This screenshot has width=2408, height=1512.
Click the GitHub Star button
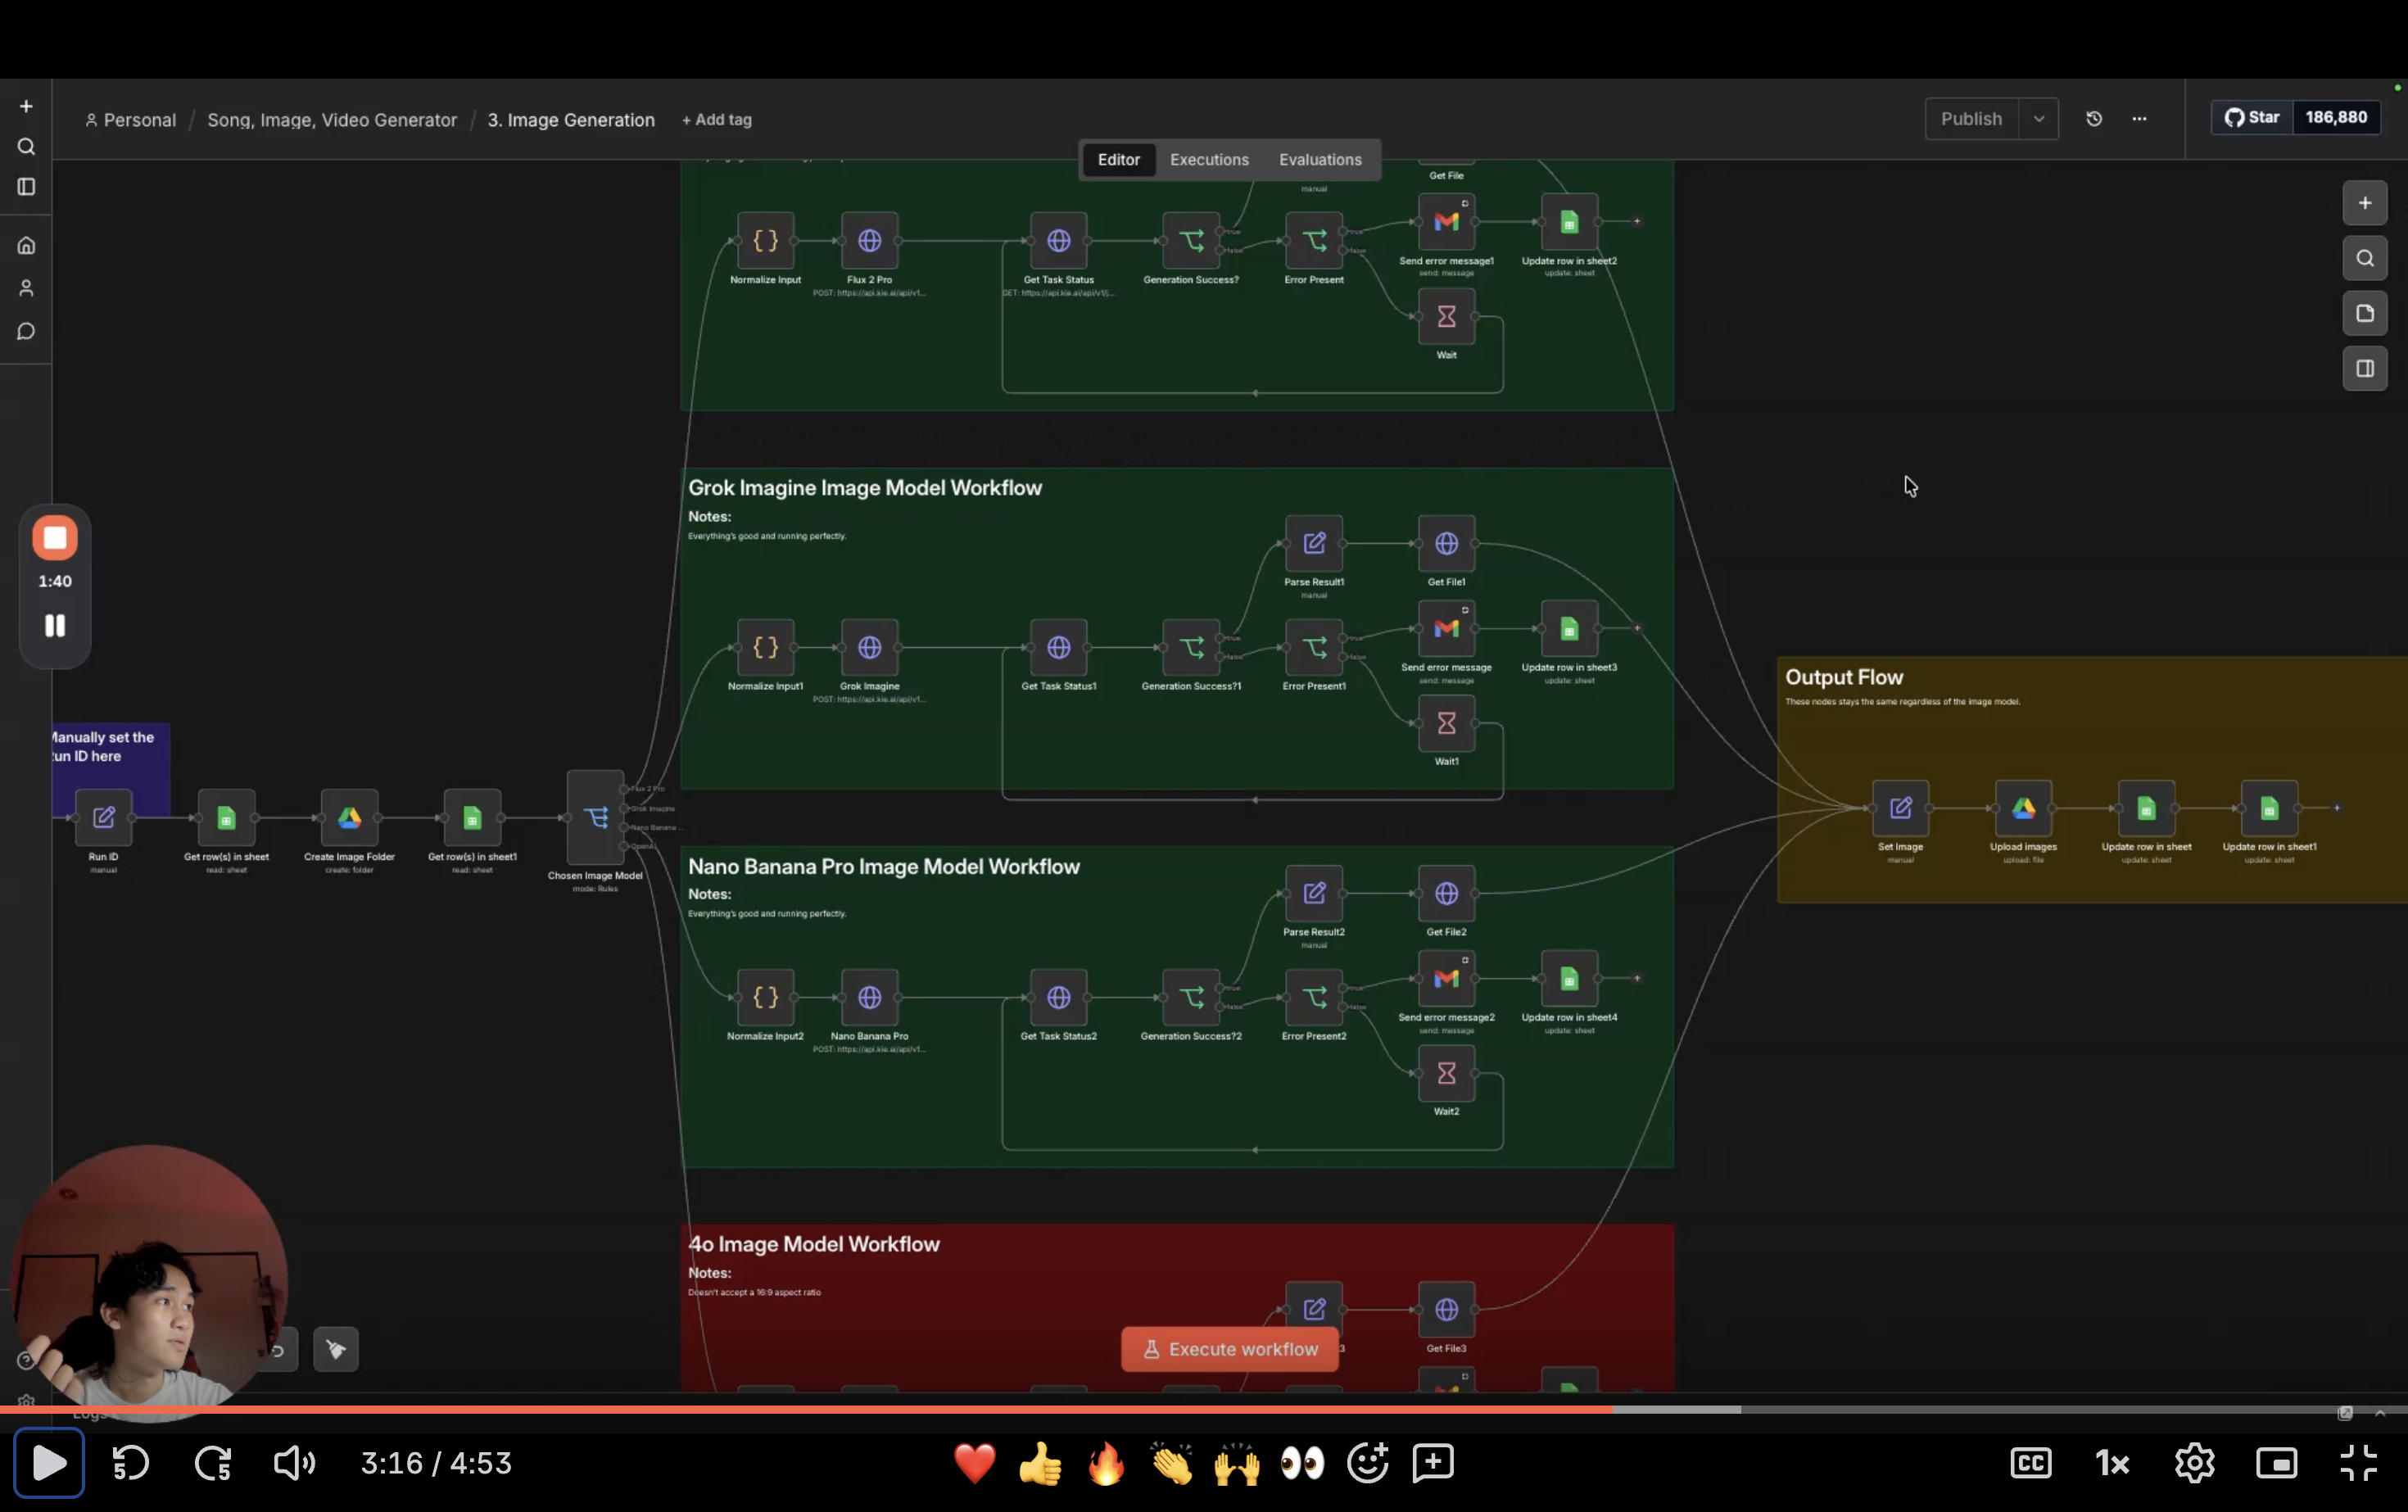(x=2252, y=118)
